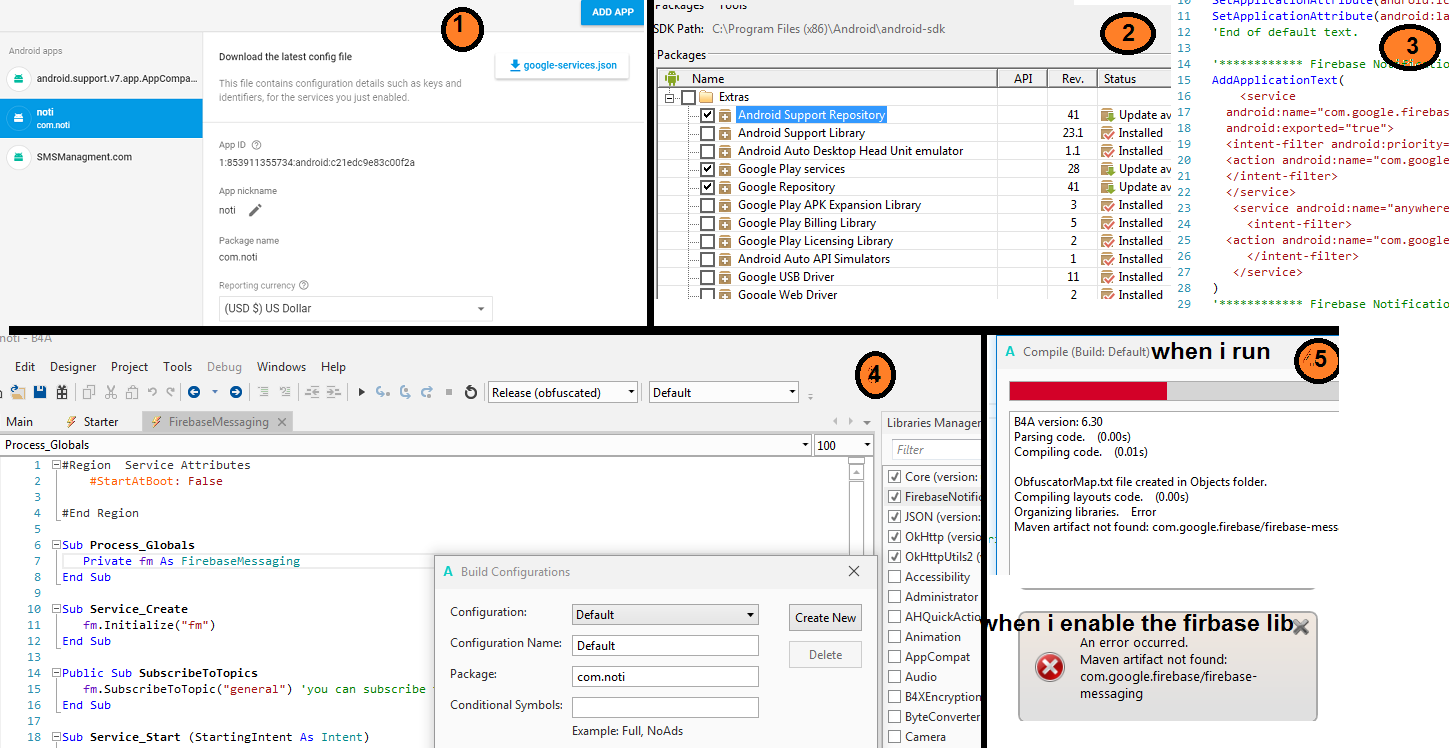1449x748 pixels.
Task: Save the project using the floppy disk icon
Action: [x=41, y=392]
